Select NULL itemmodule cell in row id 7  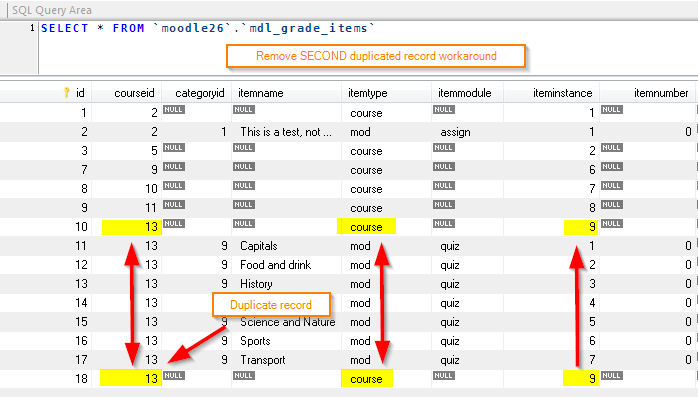pyautogui.click(x=444, y=166)
